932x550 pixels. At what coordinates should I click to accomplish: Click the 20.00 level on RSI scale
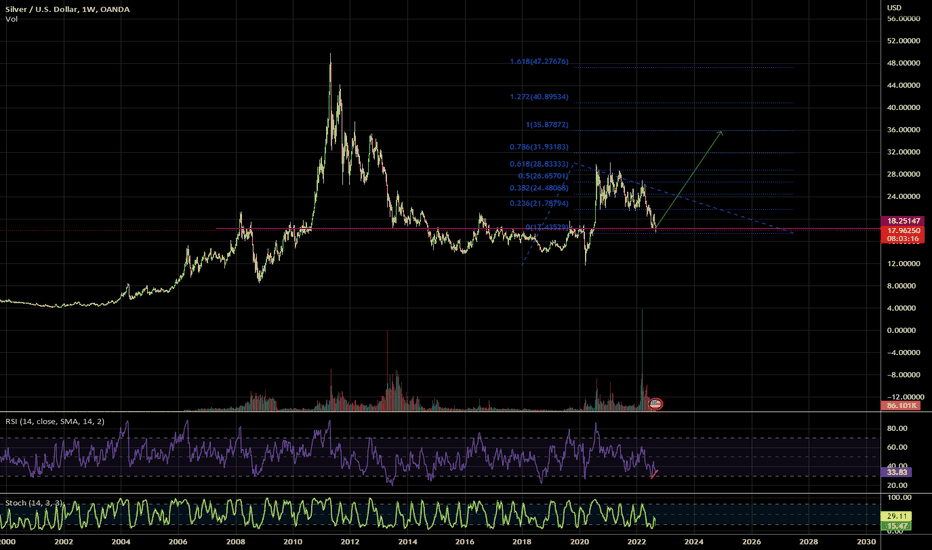(x=897, y=485)
